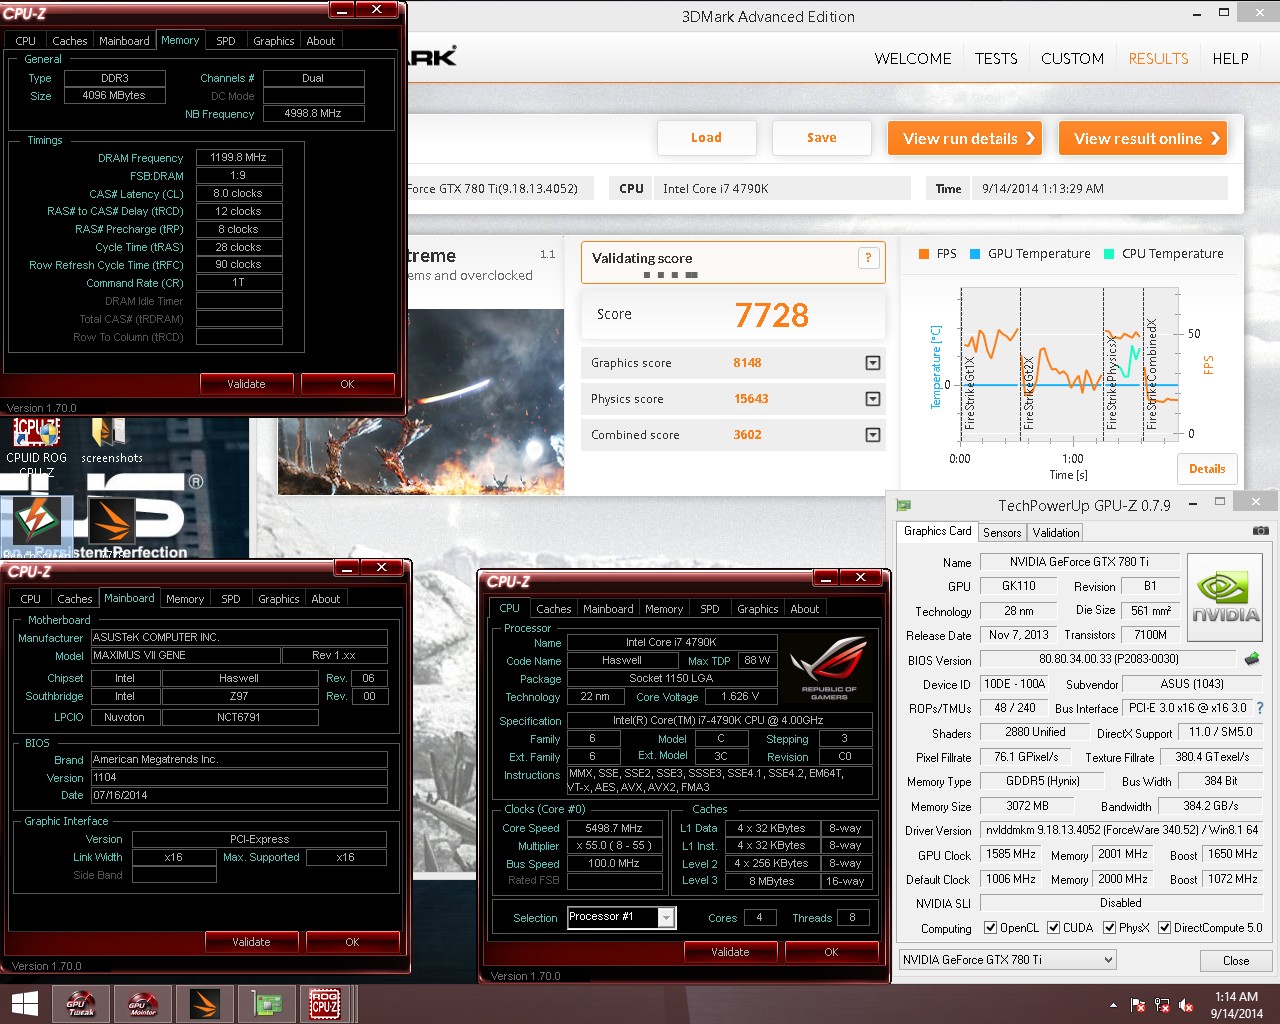Expand the Combined score details

pyautogui.click(x=873, y=435)
